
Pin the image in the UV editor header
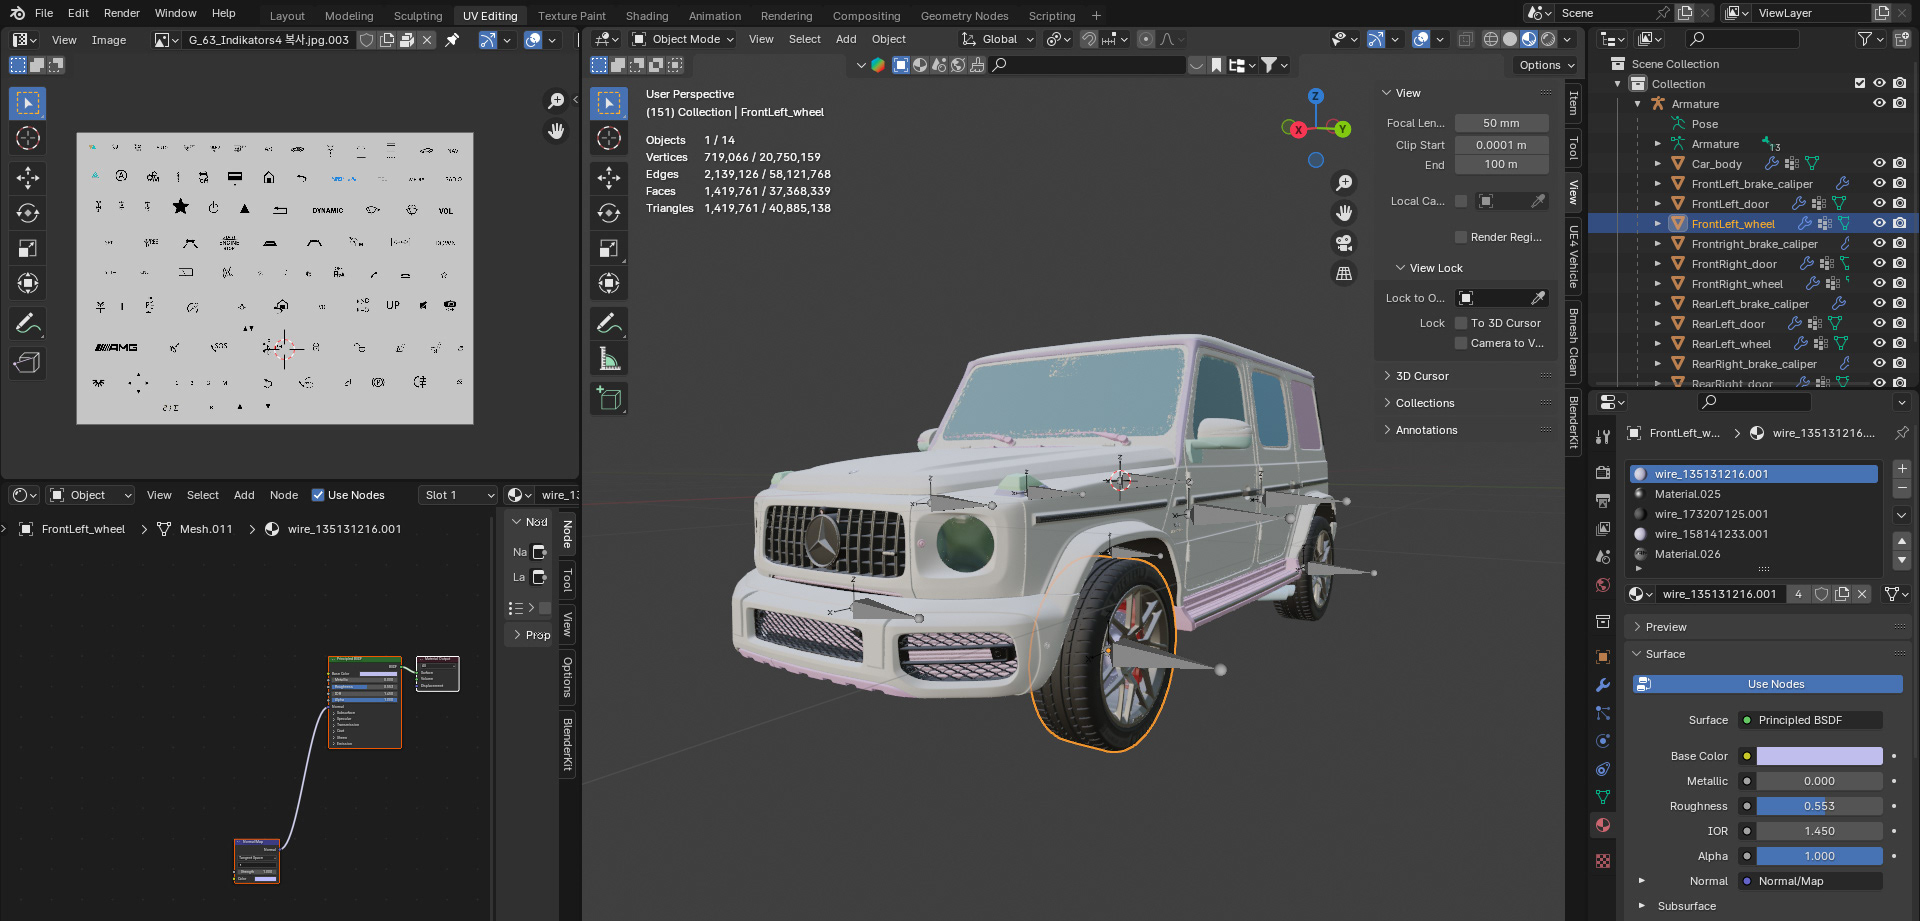point(452,40)
